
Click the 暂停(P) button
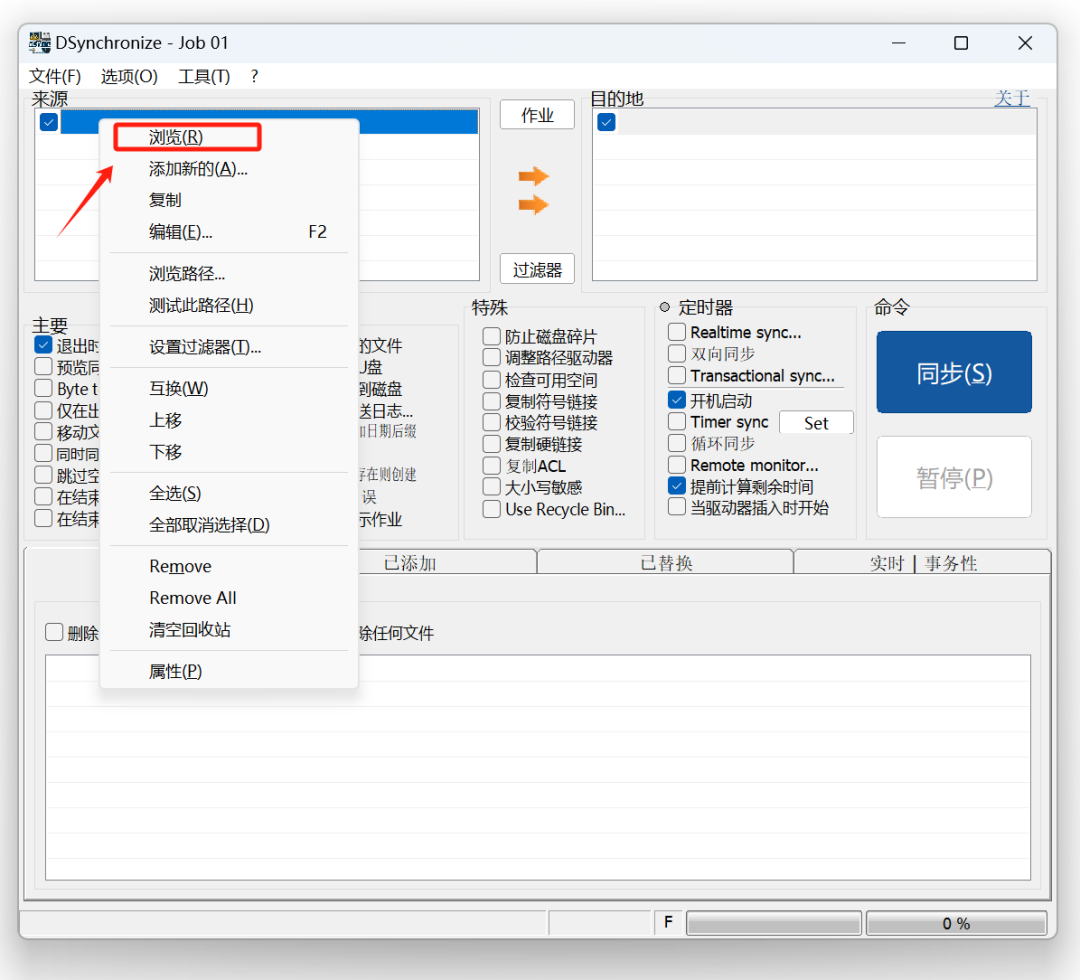[954, 477]
